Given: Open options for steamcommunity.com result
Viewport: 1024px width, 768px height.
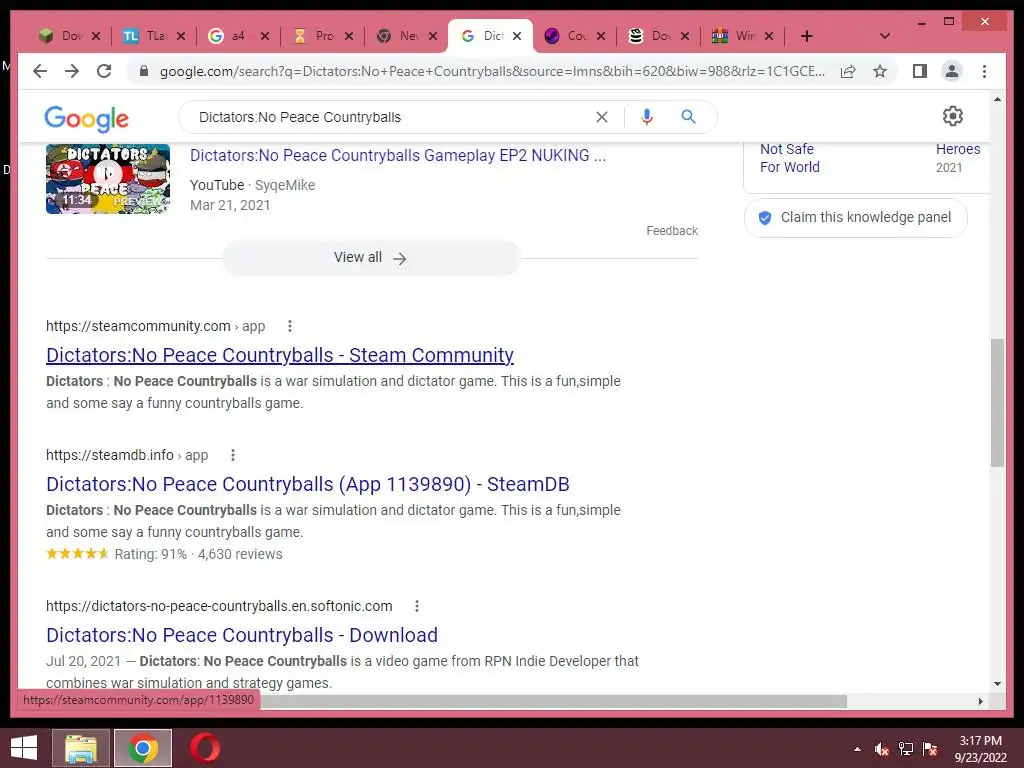Looking at the screenshot, I should tap(289, 326).
